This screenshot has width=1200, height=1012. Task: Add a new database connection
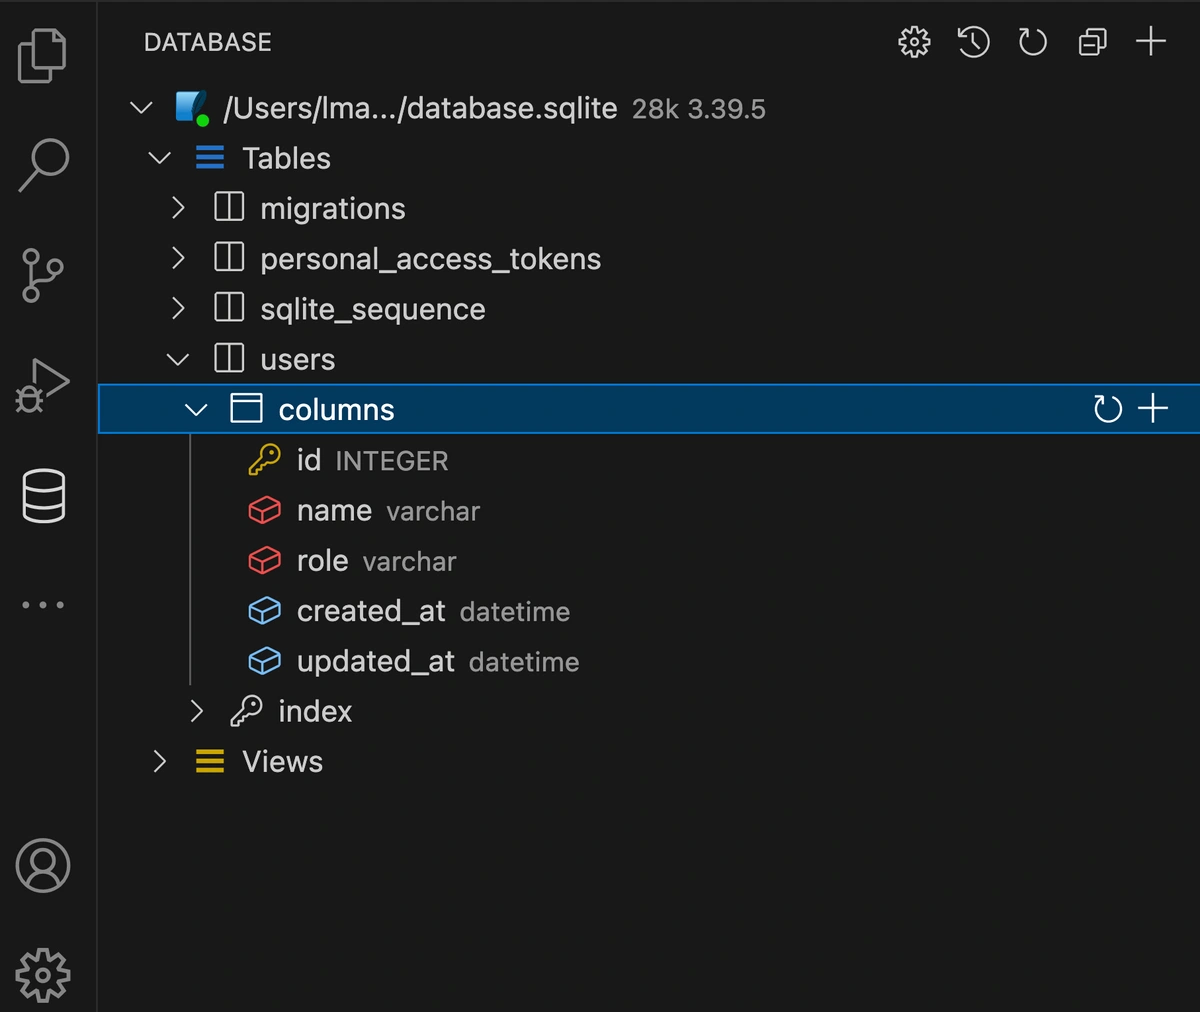[1151, 41]
